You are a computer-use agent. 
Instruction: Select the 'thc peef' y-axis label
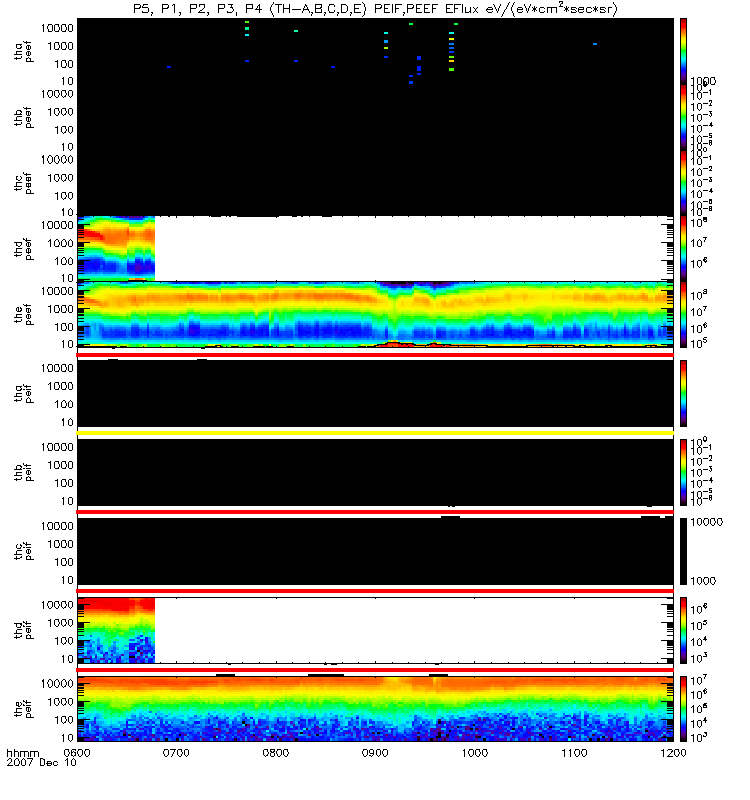(23, 183)
